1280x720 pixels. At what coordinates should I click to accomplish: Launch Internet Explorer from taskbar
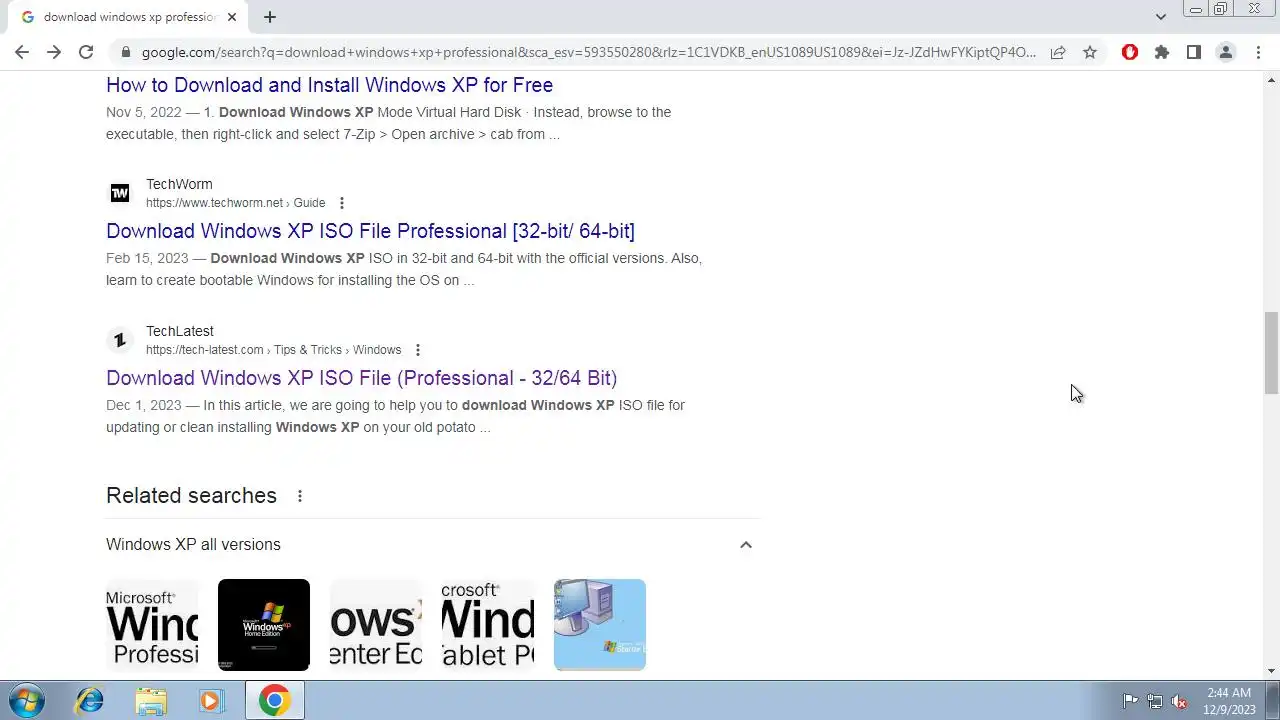(90, 701)
